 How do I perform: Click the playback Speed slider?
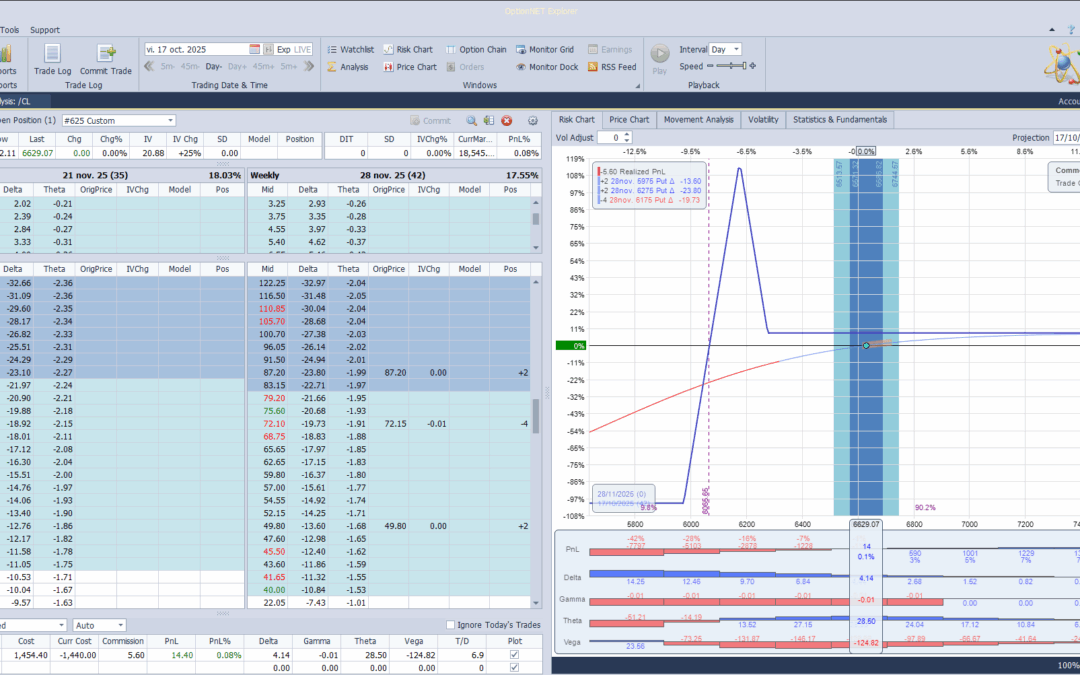(729, 67)
